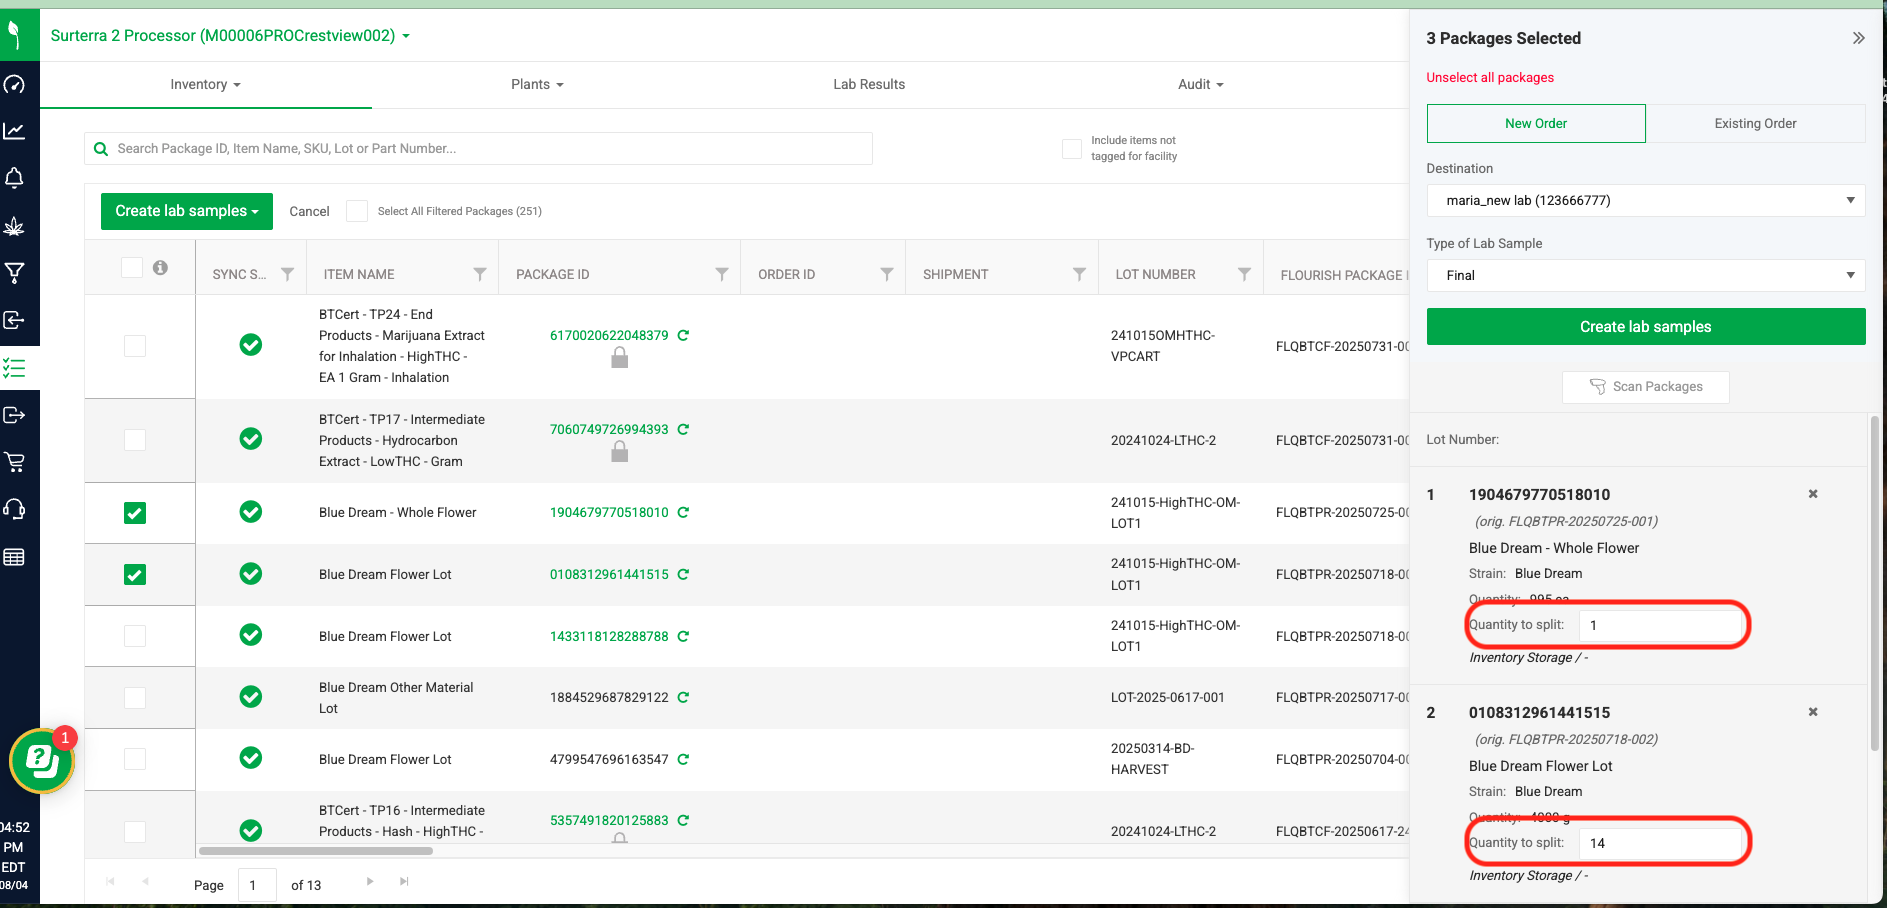Check Blue Dream Other Material Lot row
Viewport: 1887px width, 908px height.
click(x=135, y=698)
